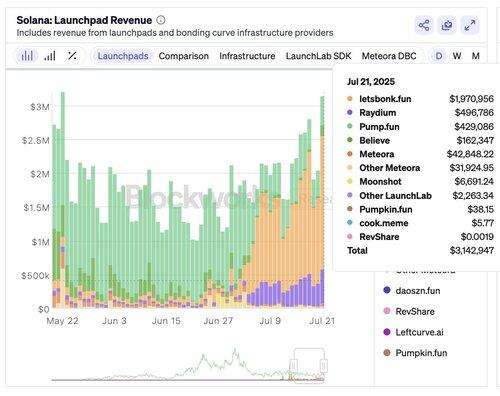Click the left range slider handle
500x396 pixels.
coord(294,366)
